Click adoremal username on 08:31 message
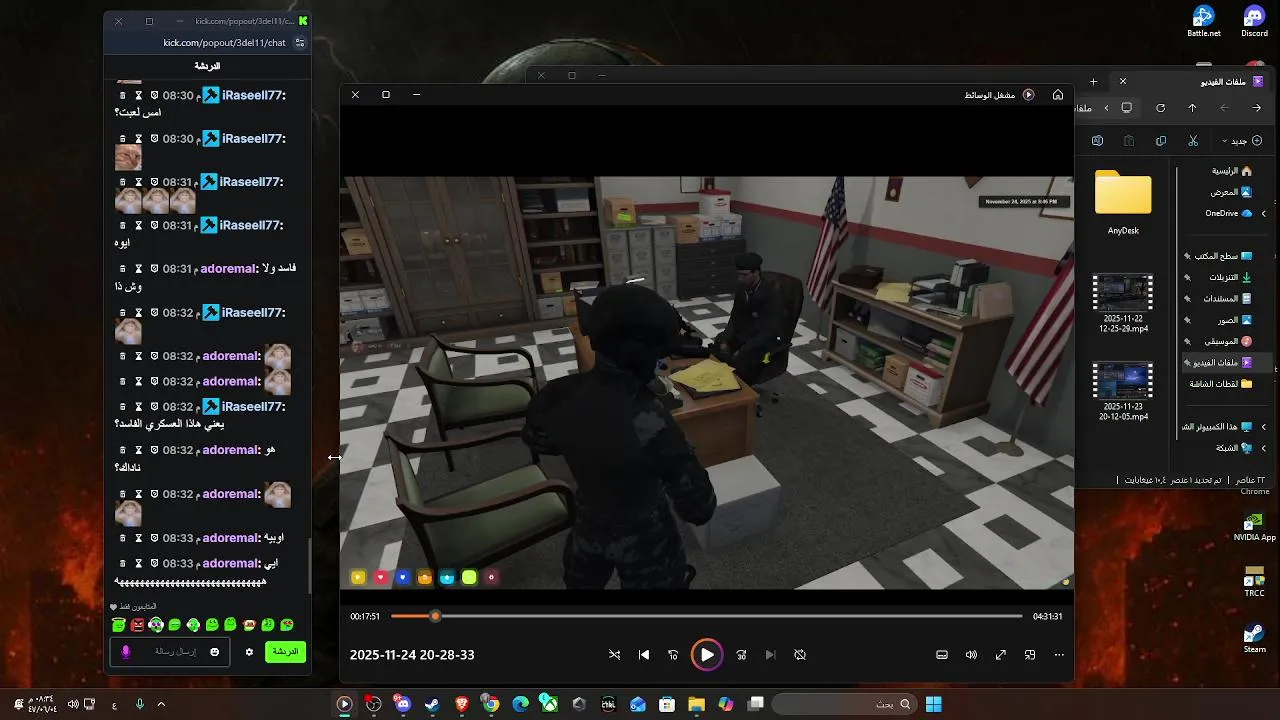The height and width of the screenshot is (720, 1280). click(229, 268)
